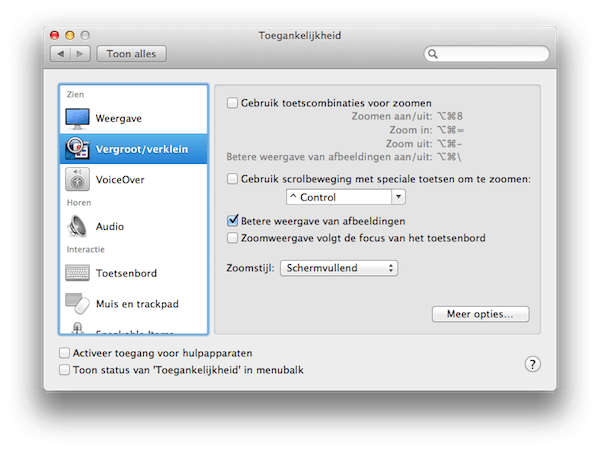This screenshot has height=451, width=600.
Task: Enable scrolbeweging met speciale toetsen checkbox
Action: click(232, 179)
